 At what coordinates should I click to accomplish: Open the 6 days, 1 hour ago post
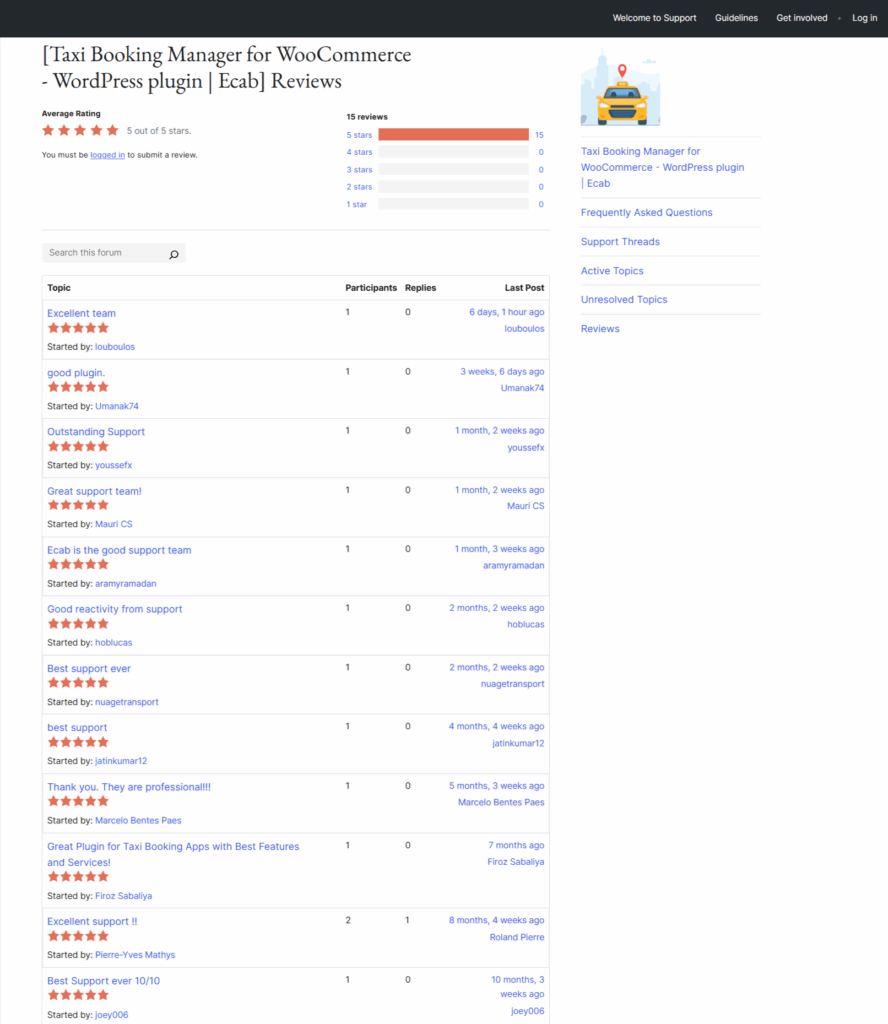point(507,312)
